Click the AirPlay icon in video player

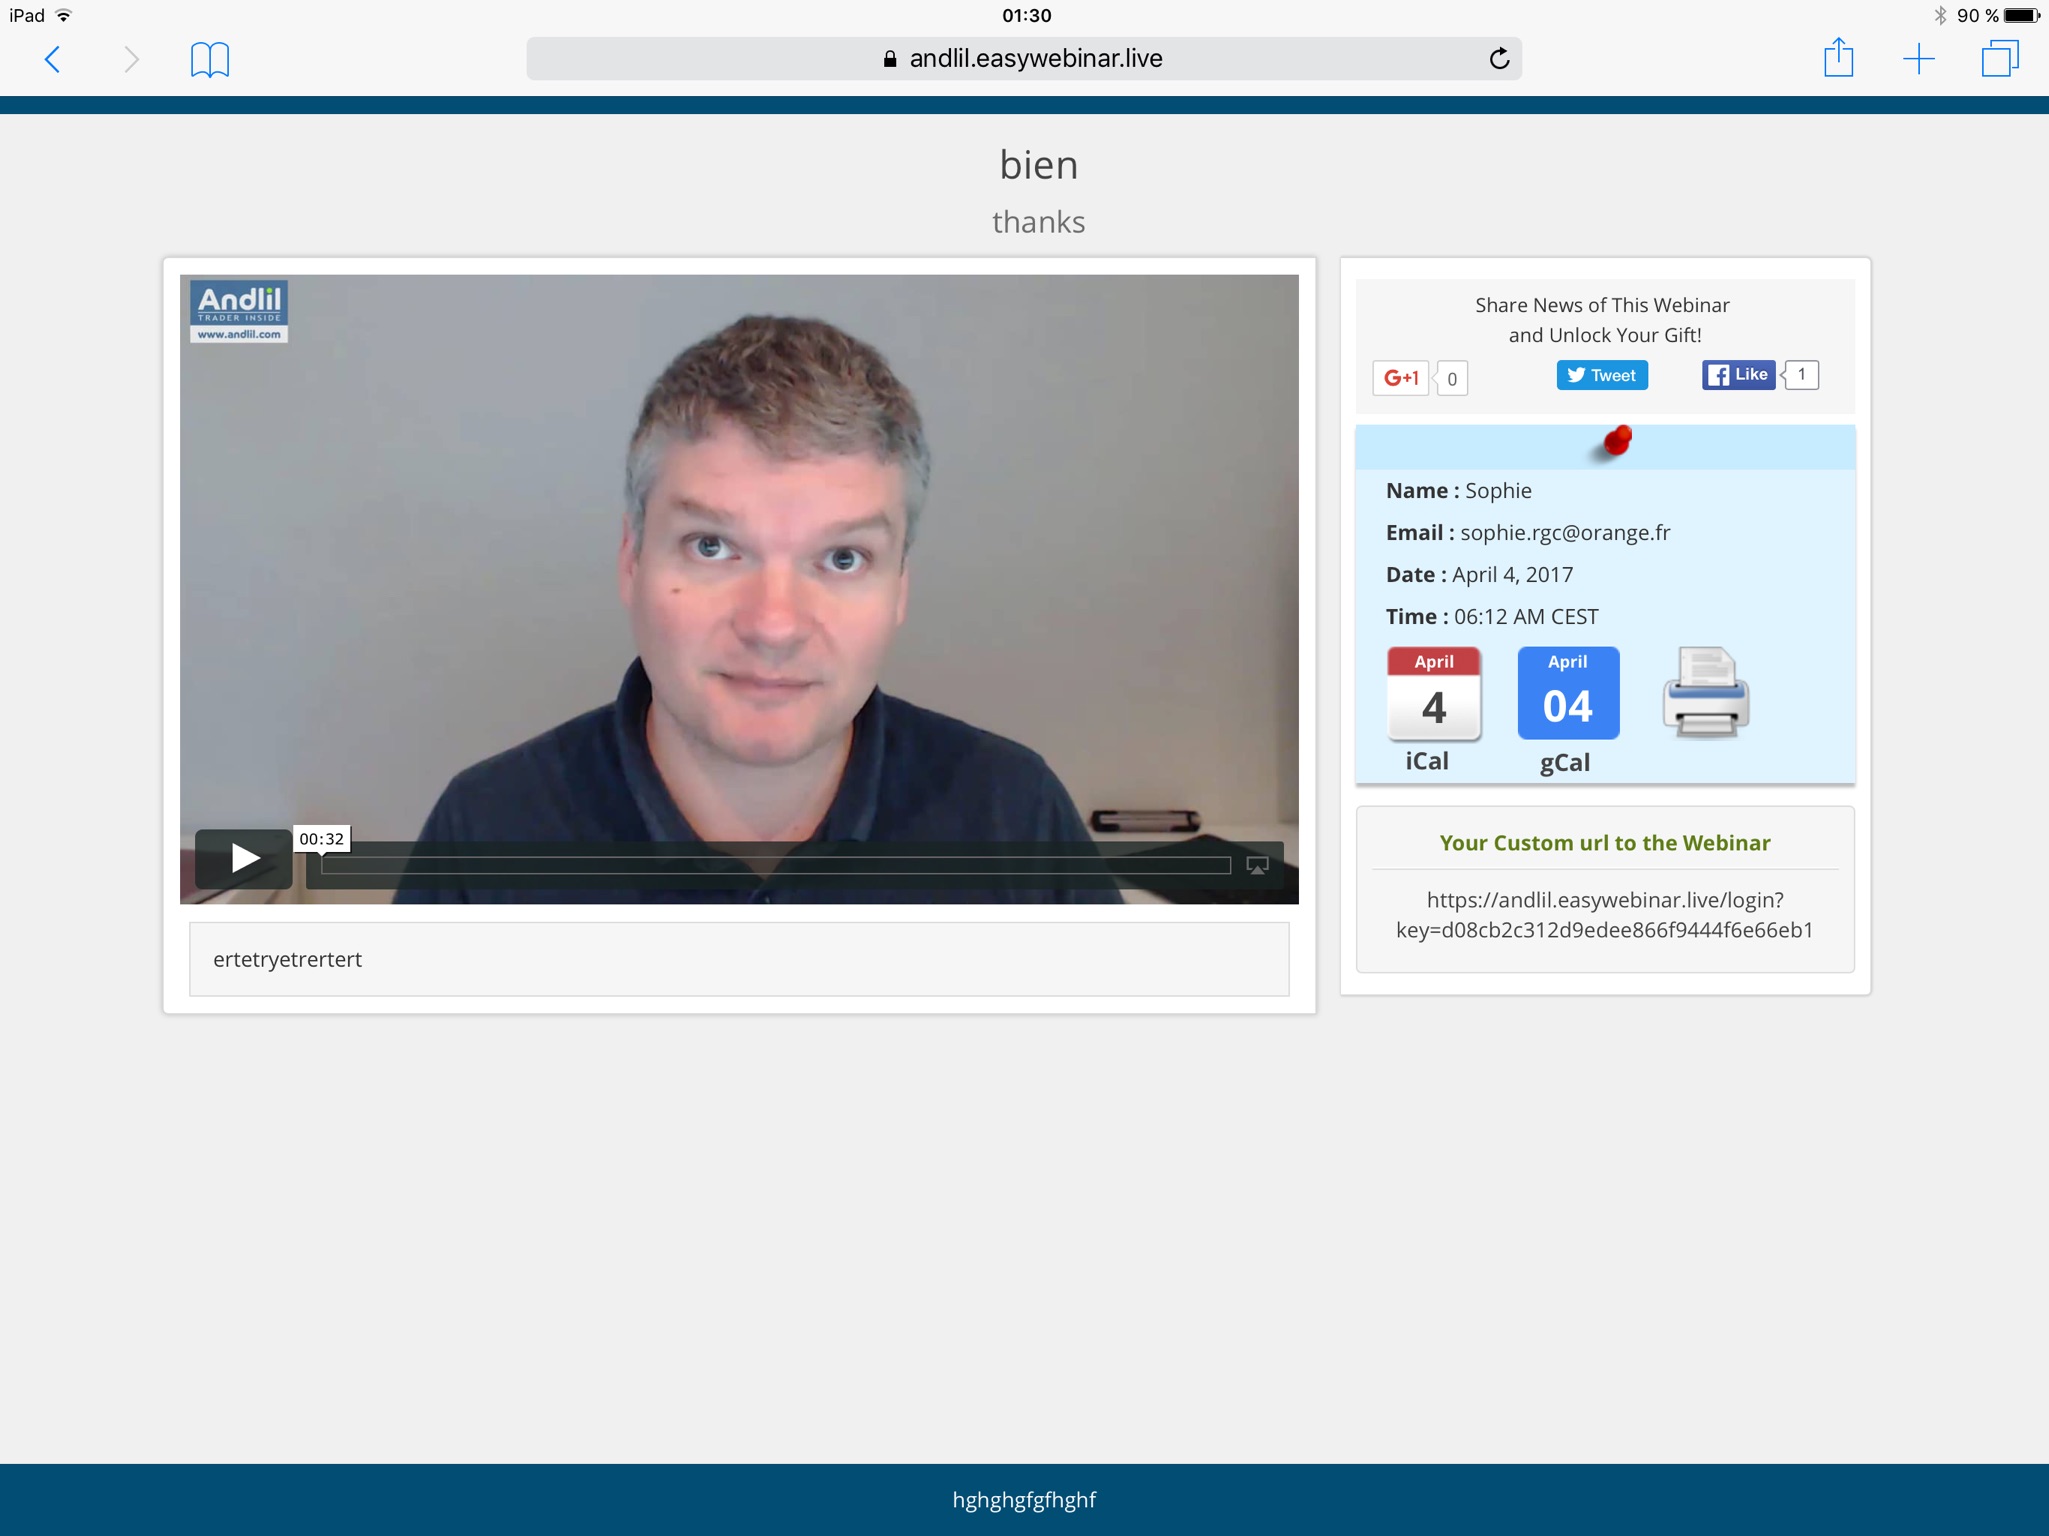click(x=1257, y=865)
